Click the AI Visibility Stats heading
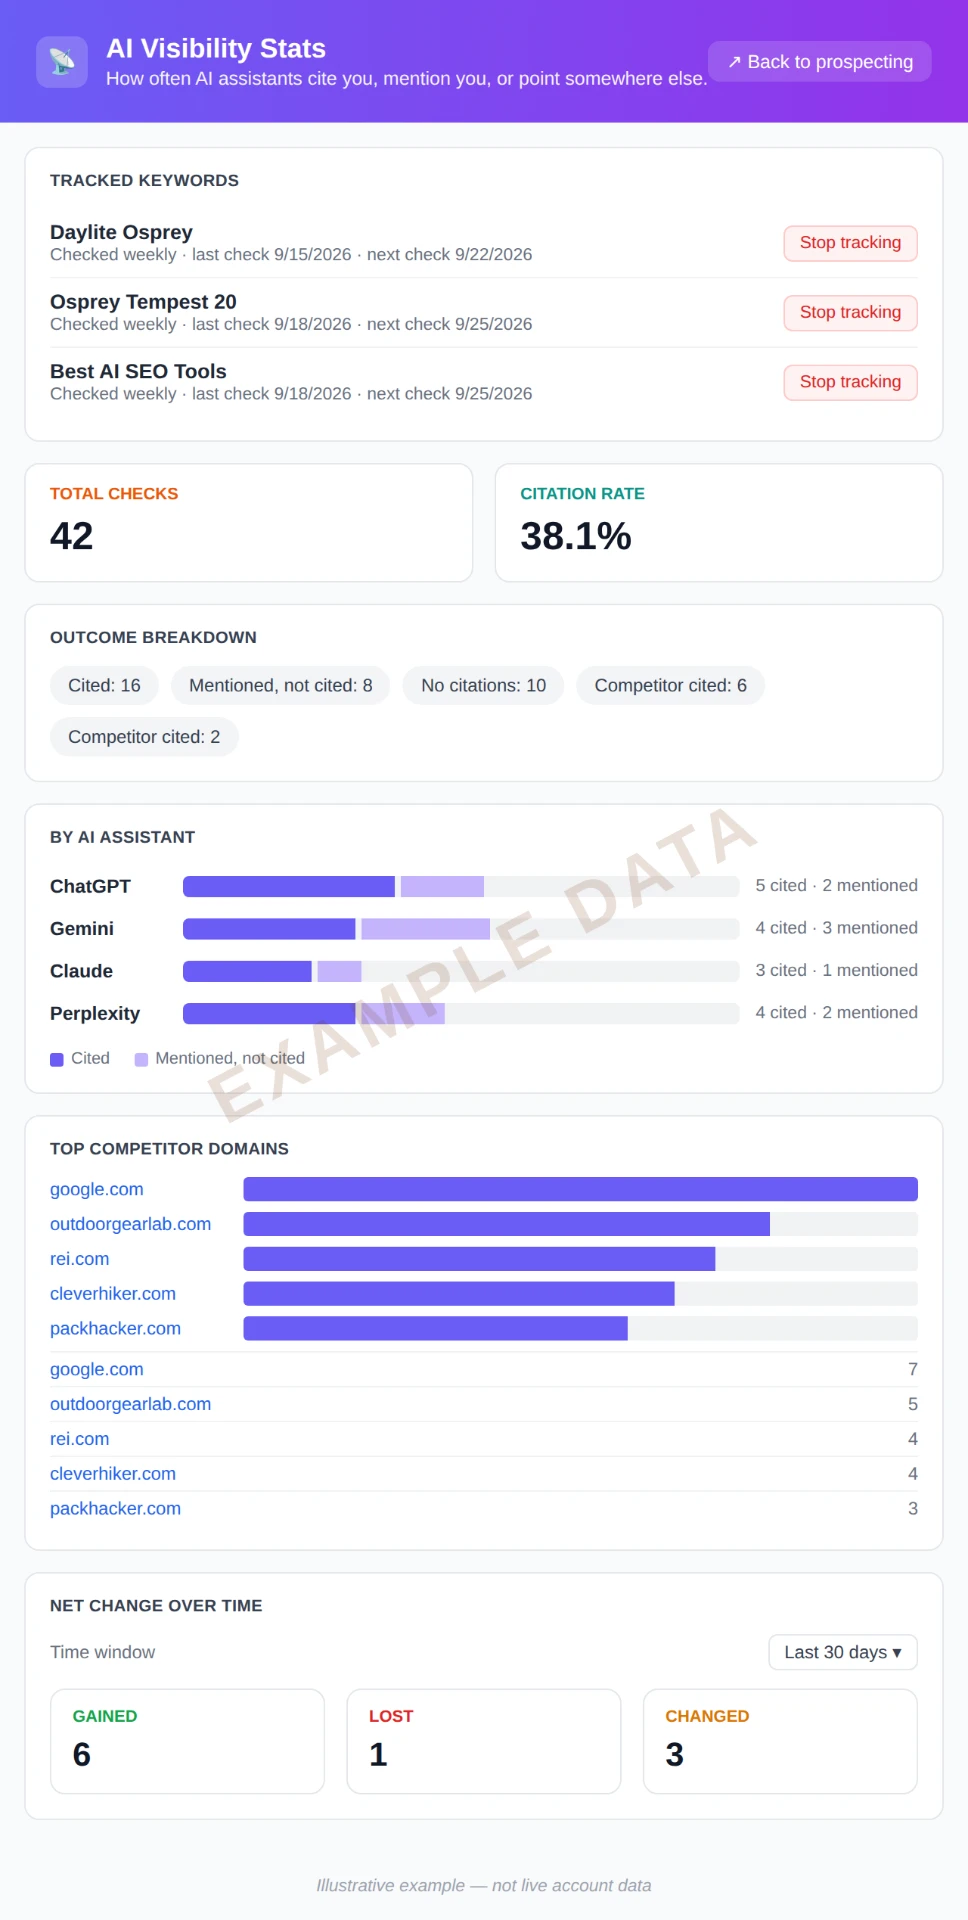The image size is (968, 1920). point(216,48)
